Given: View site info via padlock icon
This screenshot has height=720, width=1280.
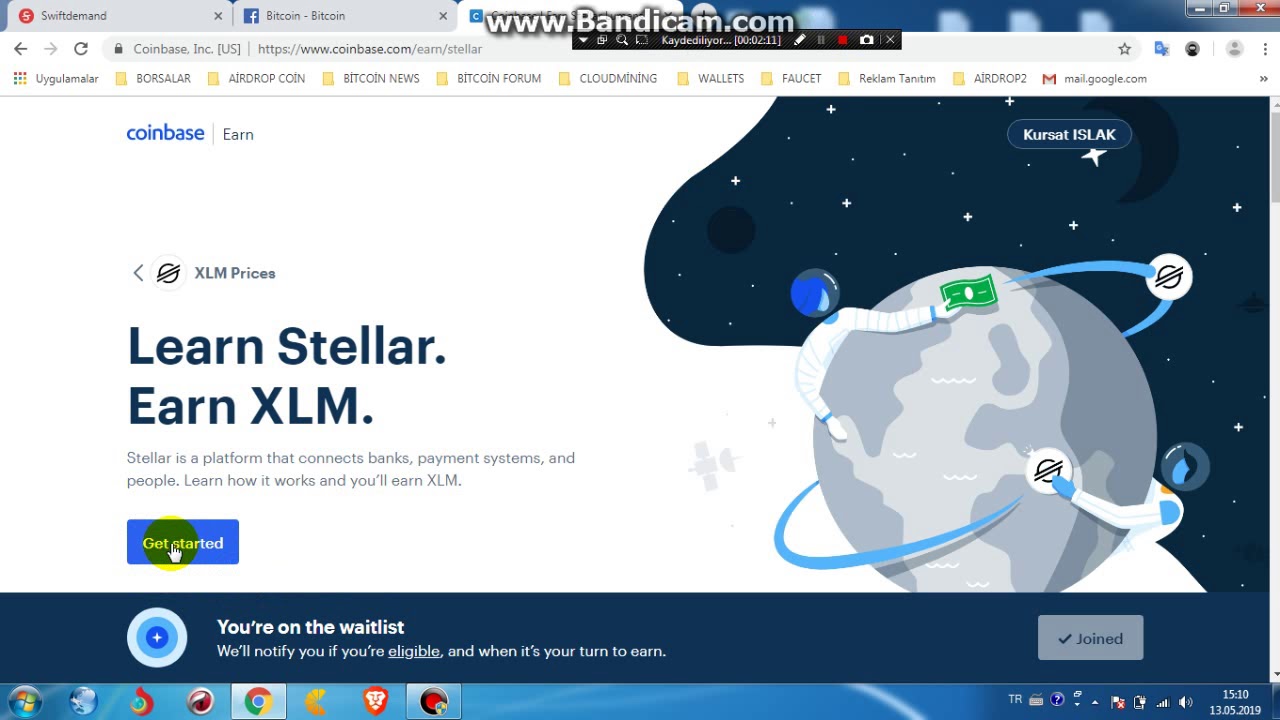Looking at the screenshot, I should click(x=118, y=48).
